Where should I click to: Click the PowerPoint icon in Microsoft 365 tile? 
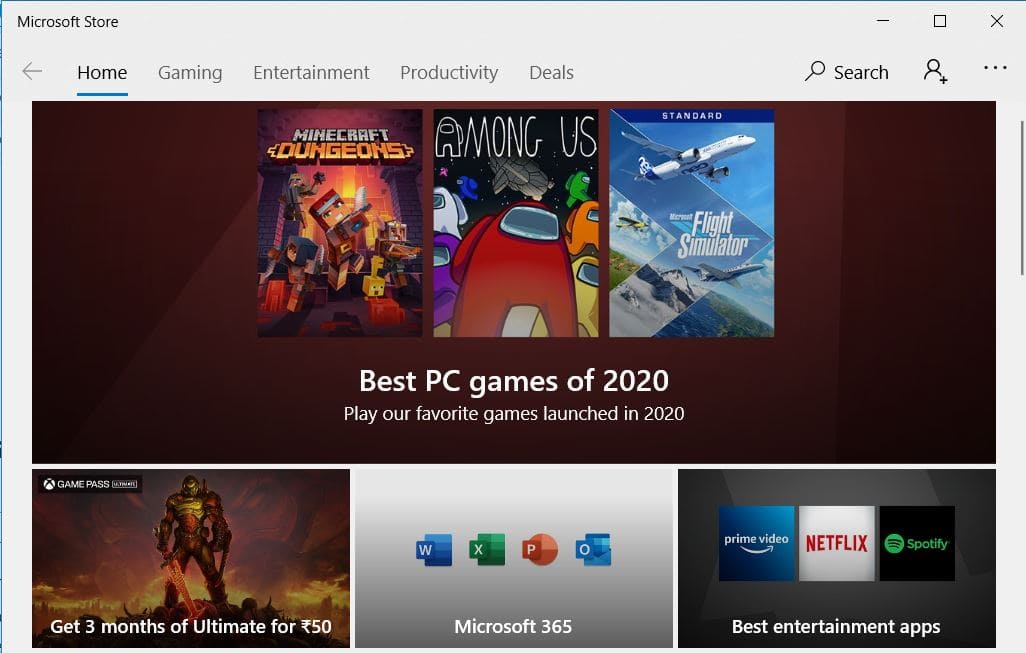[x=540, y=549]
